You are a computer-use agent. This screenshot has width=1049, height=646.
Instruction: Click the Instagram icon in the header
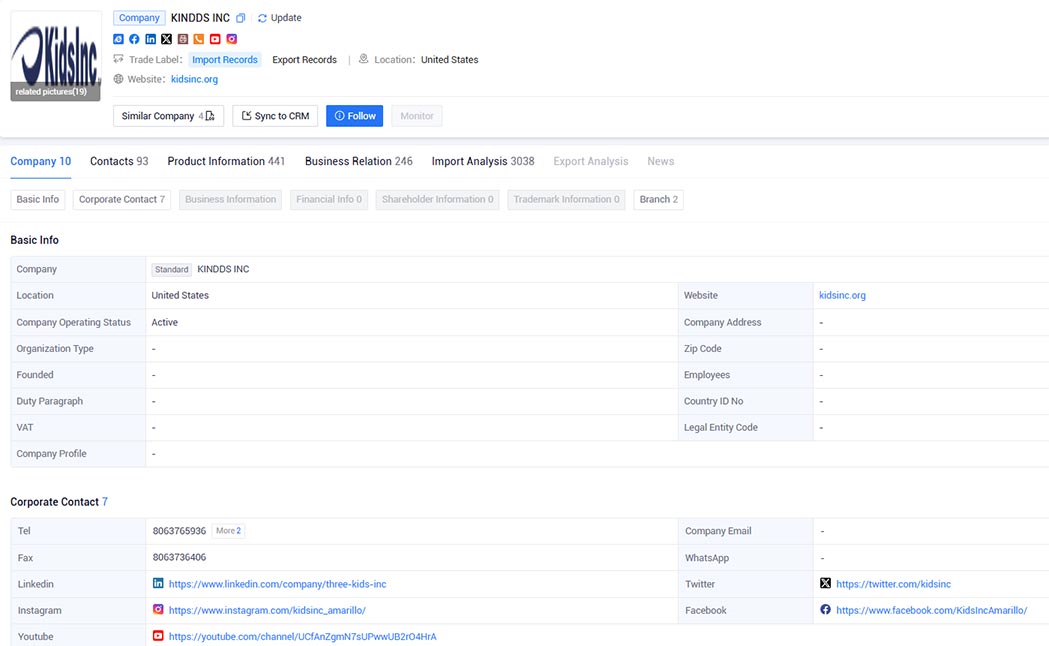click(x=231, y=39)
